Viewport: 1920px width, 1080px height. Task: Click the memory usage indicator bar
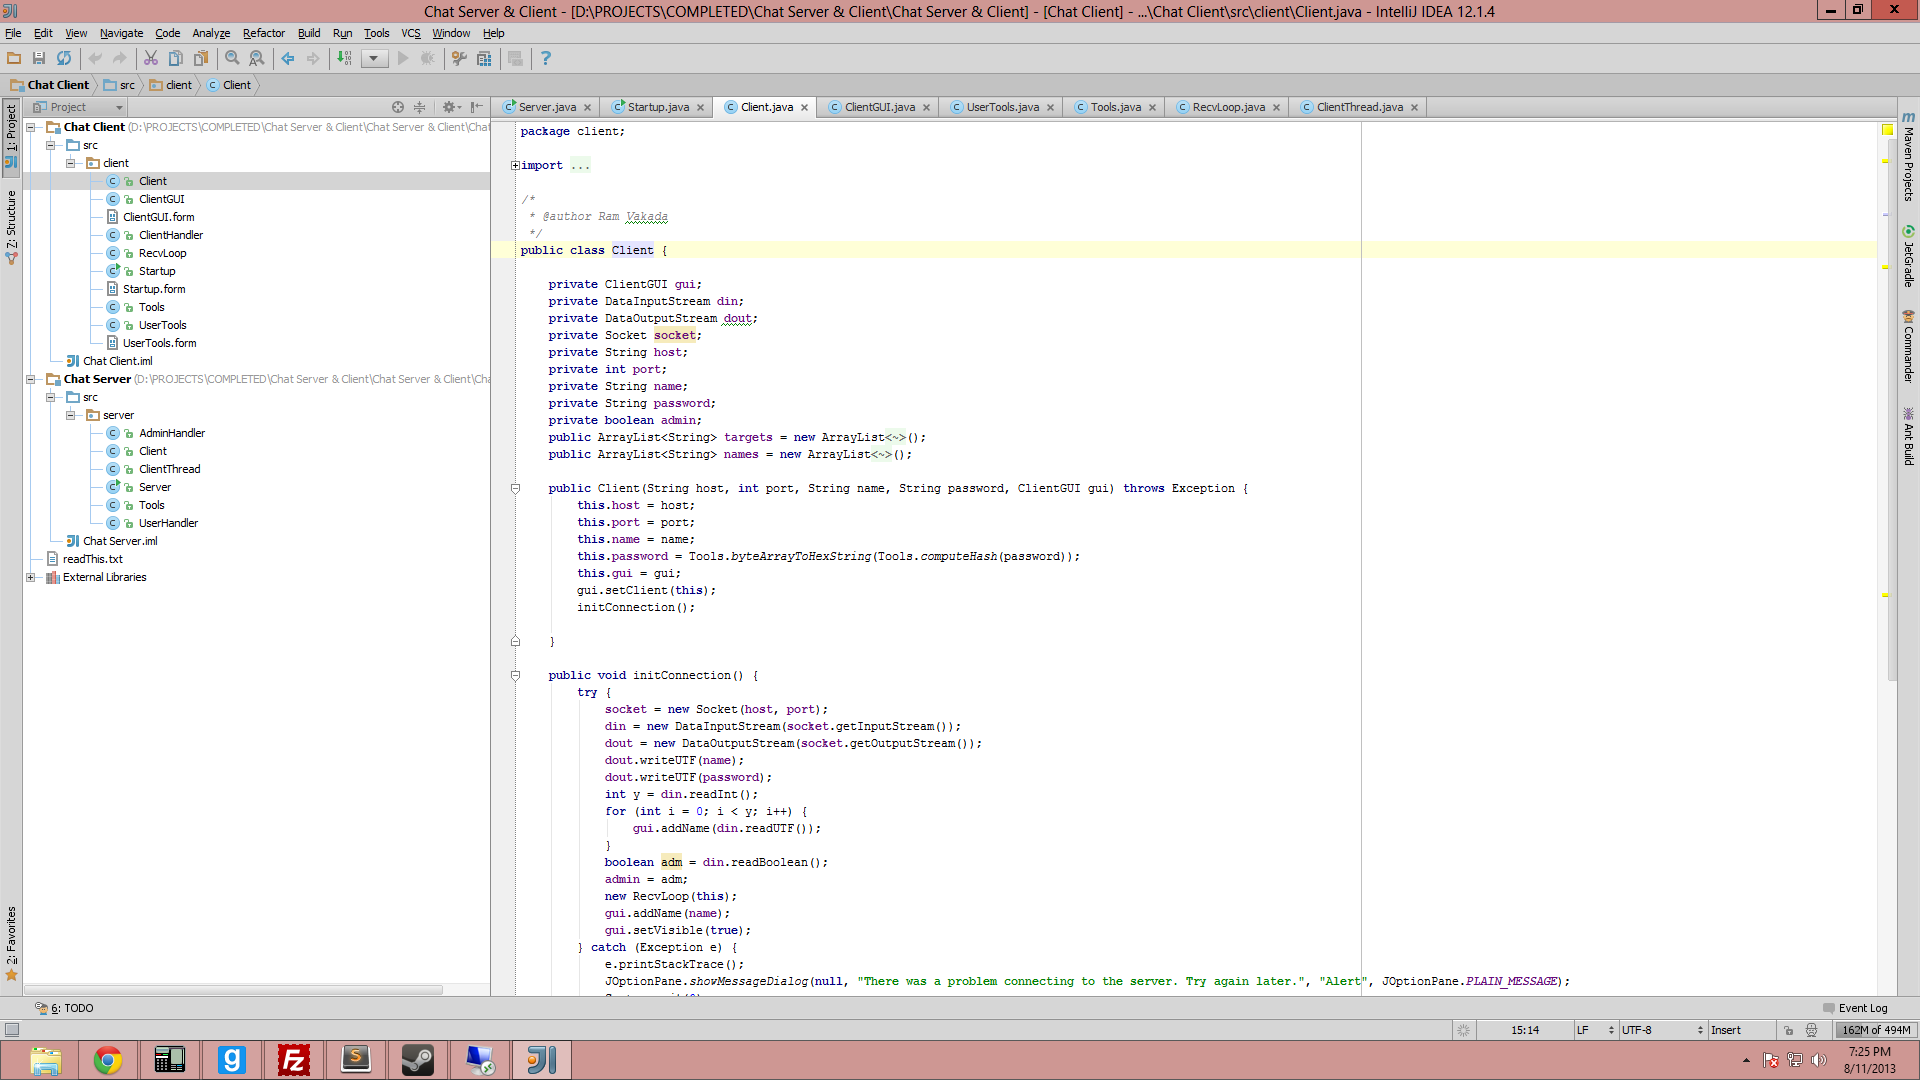click(x=1875, y=1030)
